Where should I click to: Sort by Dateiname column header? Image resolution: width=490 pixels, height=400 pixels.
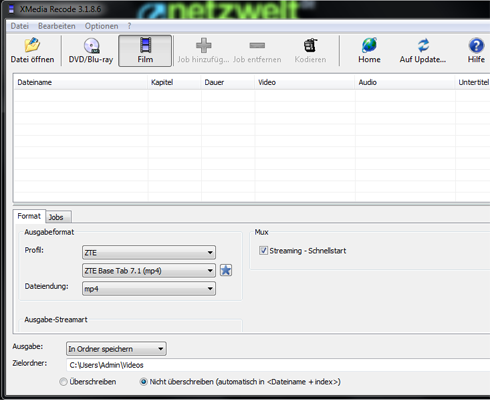[81, 82]
